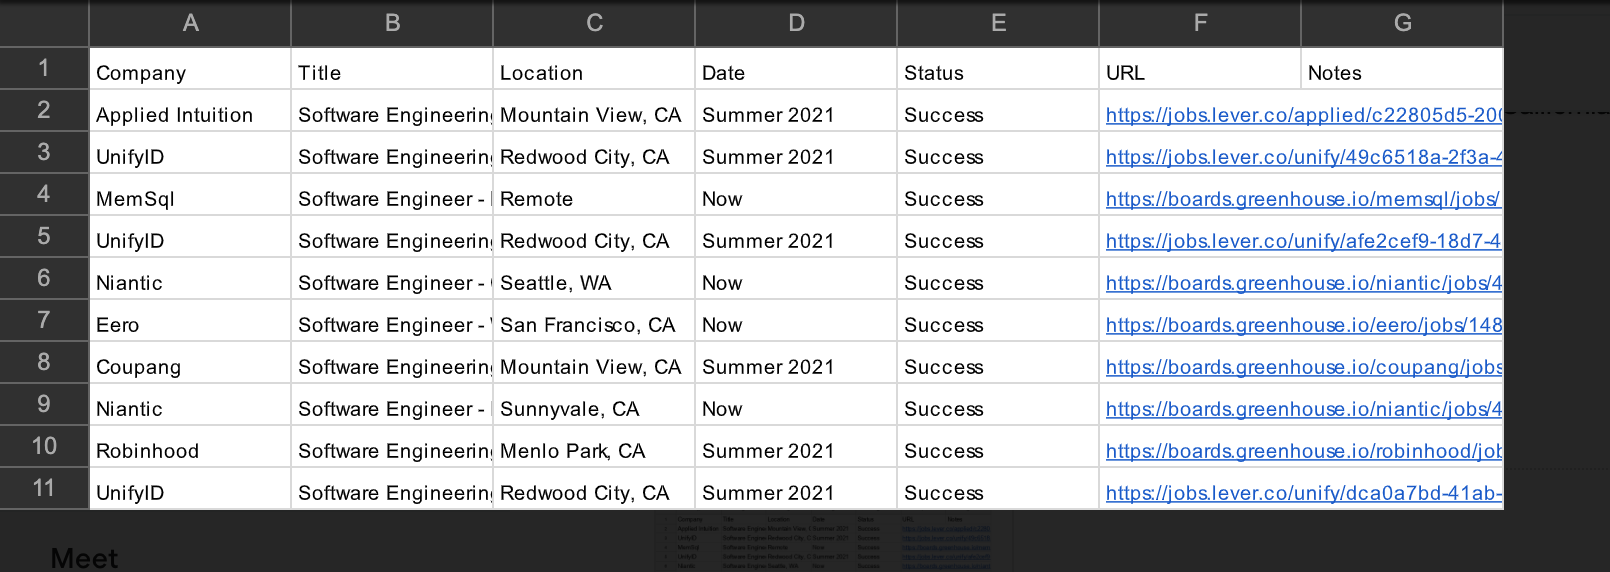
Task: Open the MemSql greenhouse job link
Action: click(x=1302, y=199)
